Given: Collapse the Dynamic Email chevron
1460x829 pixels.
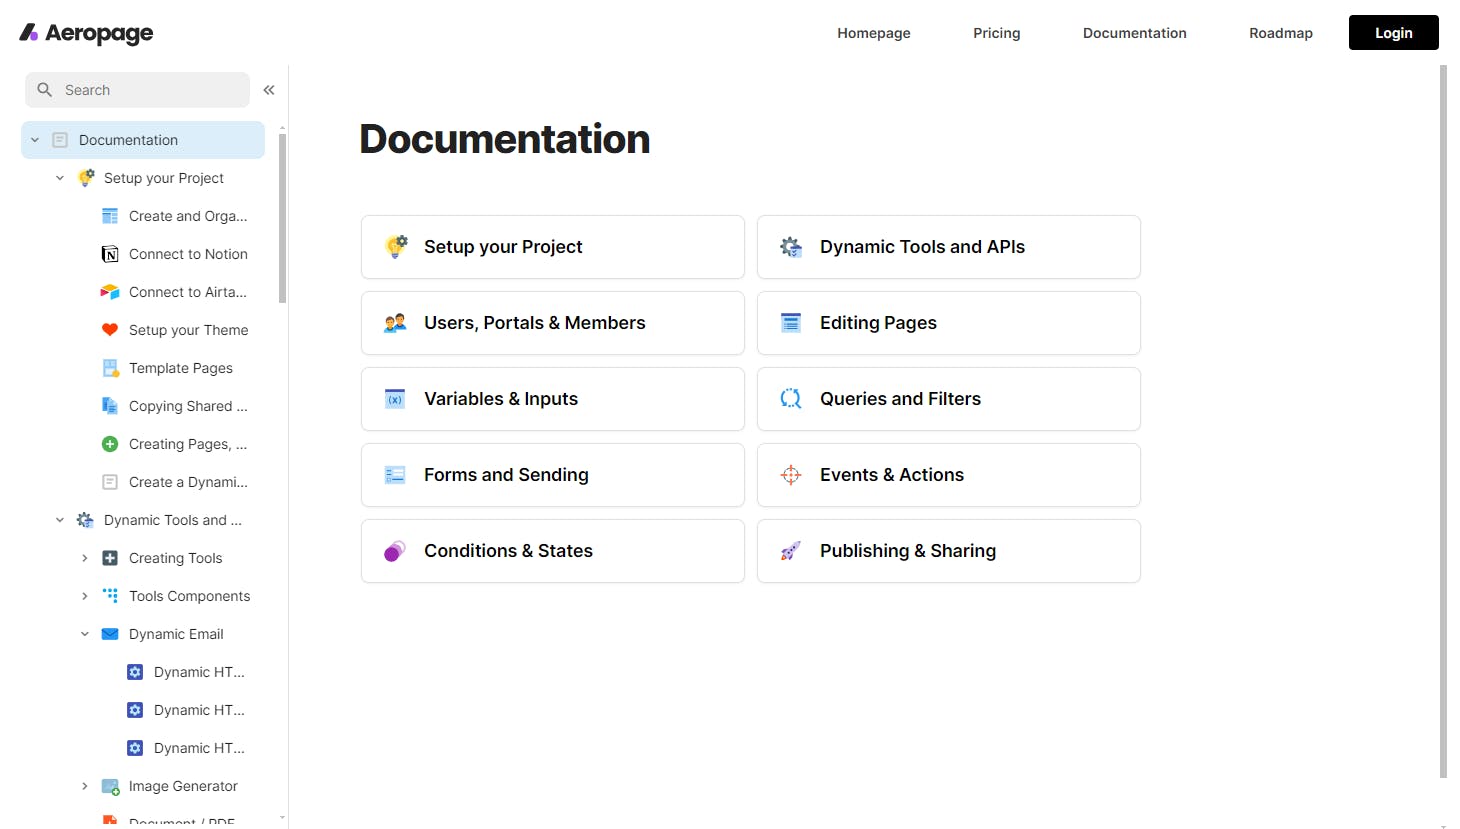Looking at the screenshot, I should 85,634.
